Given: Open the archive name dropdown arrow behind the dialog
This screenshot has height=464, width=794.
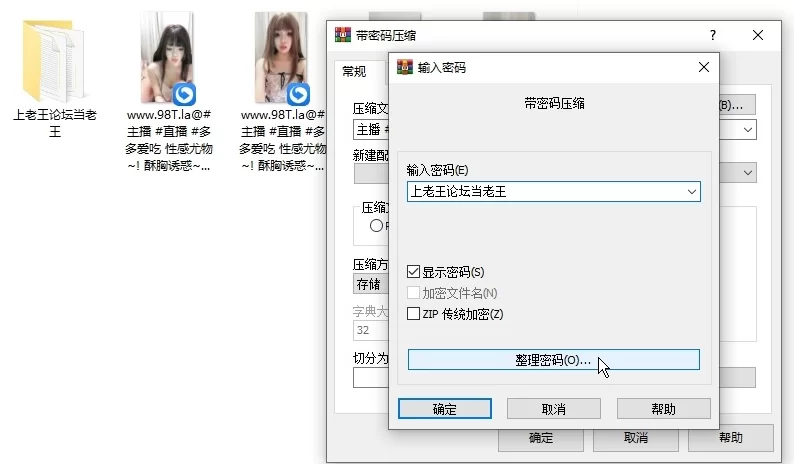Looking at the screenshot, I should (x=747, y=130).
